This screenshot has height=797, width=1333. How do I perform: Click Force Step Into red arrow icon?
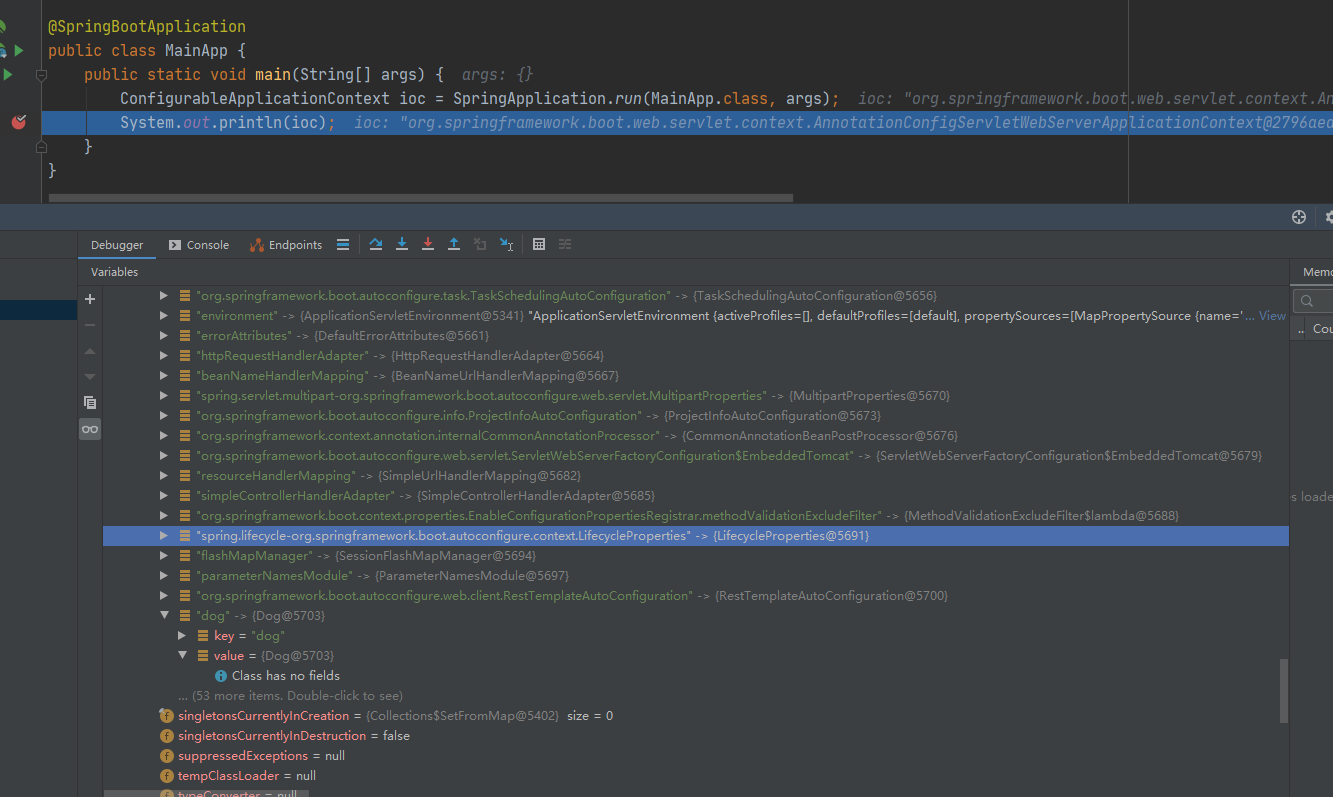click(x=428, y=244)
